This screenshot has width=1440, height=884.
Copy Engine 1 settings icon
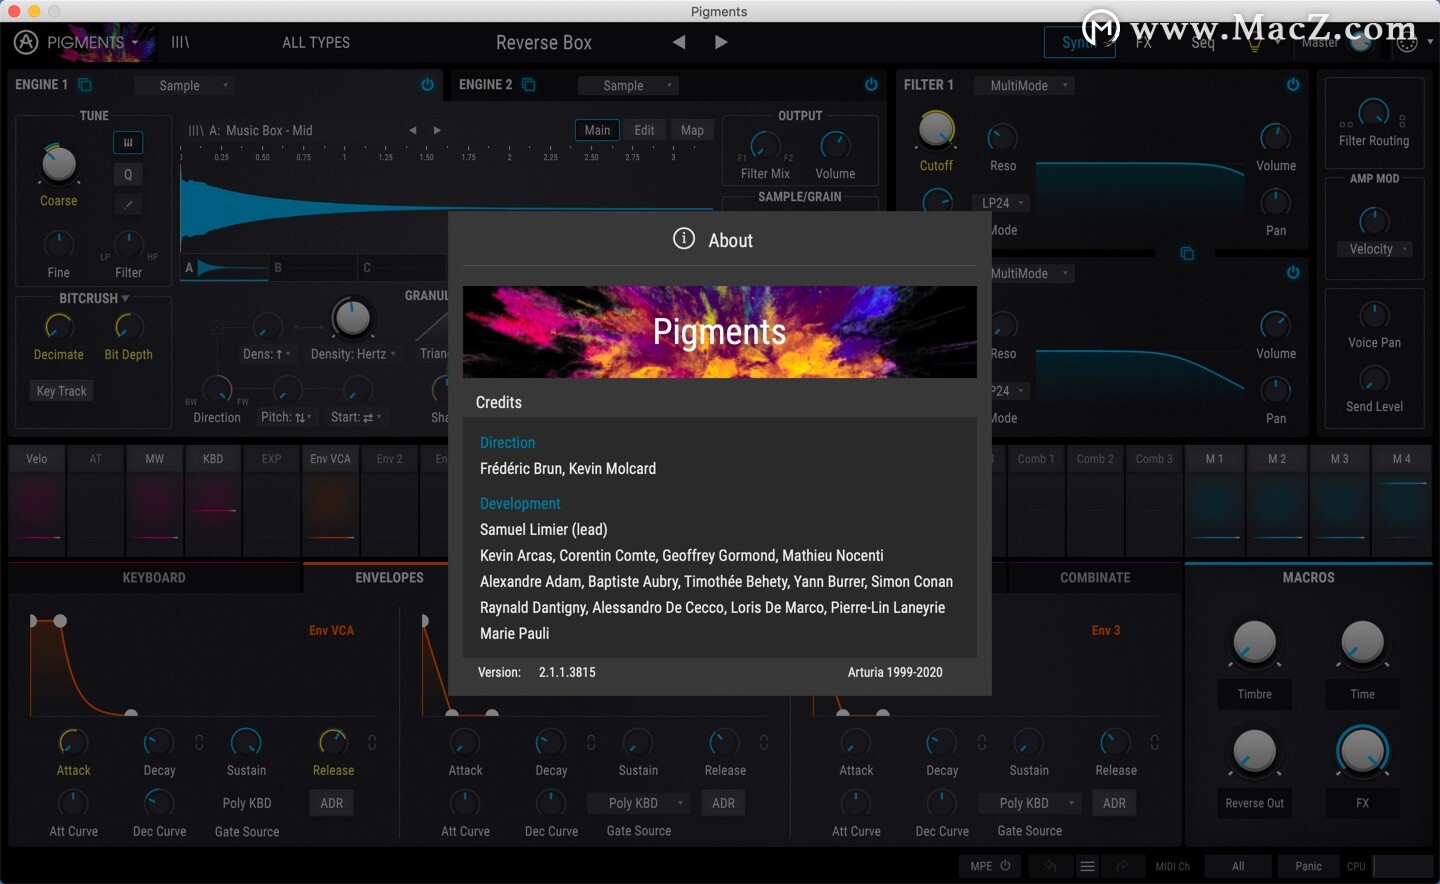pyautogui.click(x=85, y=85)
